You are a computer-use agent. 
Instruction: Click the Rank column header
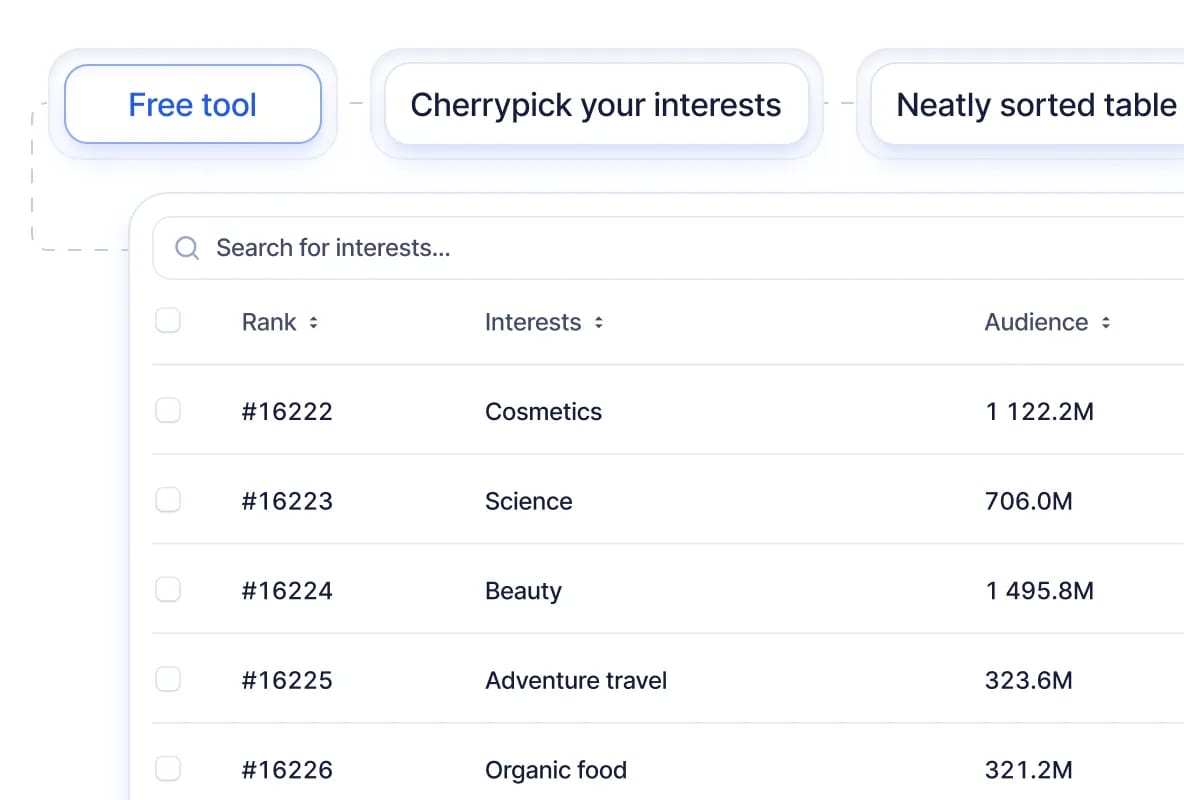coord(269,322)
